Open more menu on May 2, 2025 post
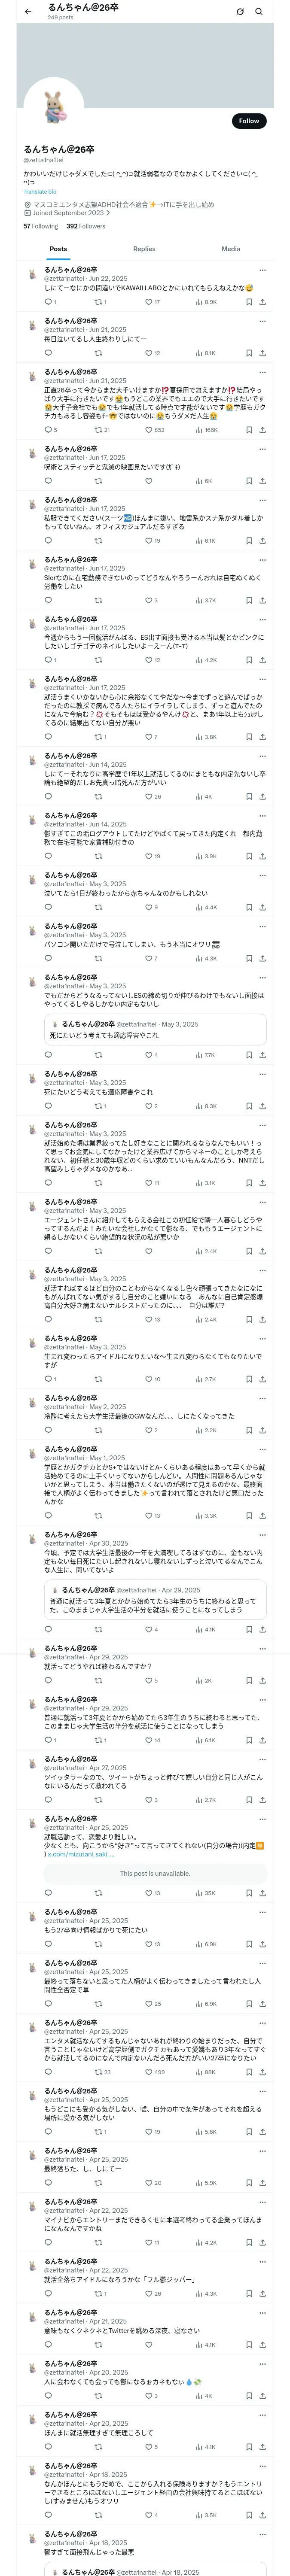 (262, 1397)
